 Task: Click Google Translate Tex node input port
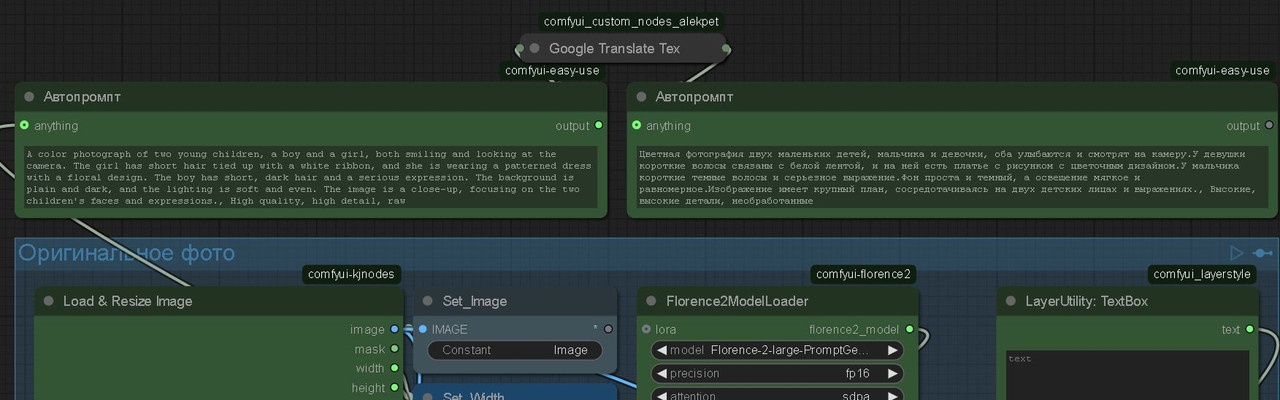[520, 48]
